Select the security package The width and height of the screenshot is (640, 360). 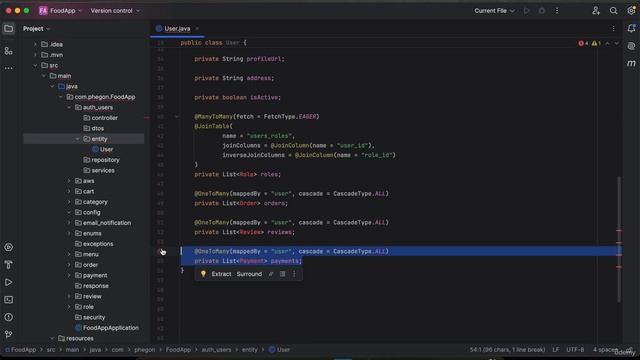coord(94,318)
